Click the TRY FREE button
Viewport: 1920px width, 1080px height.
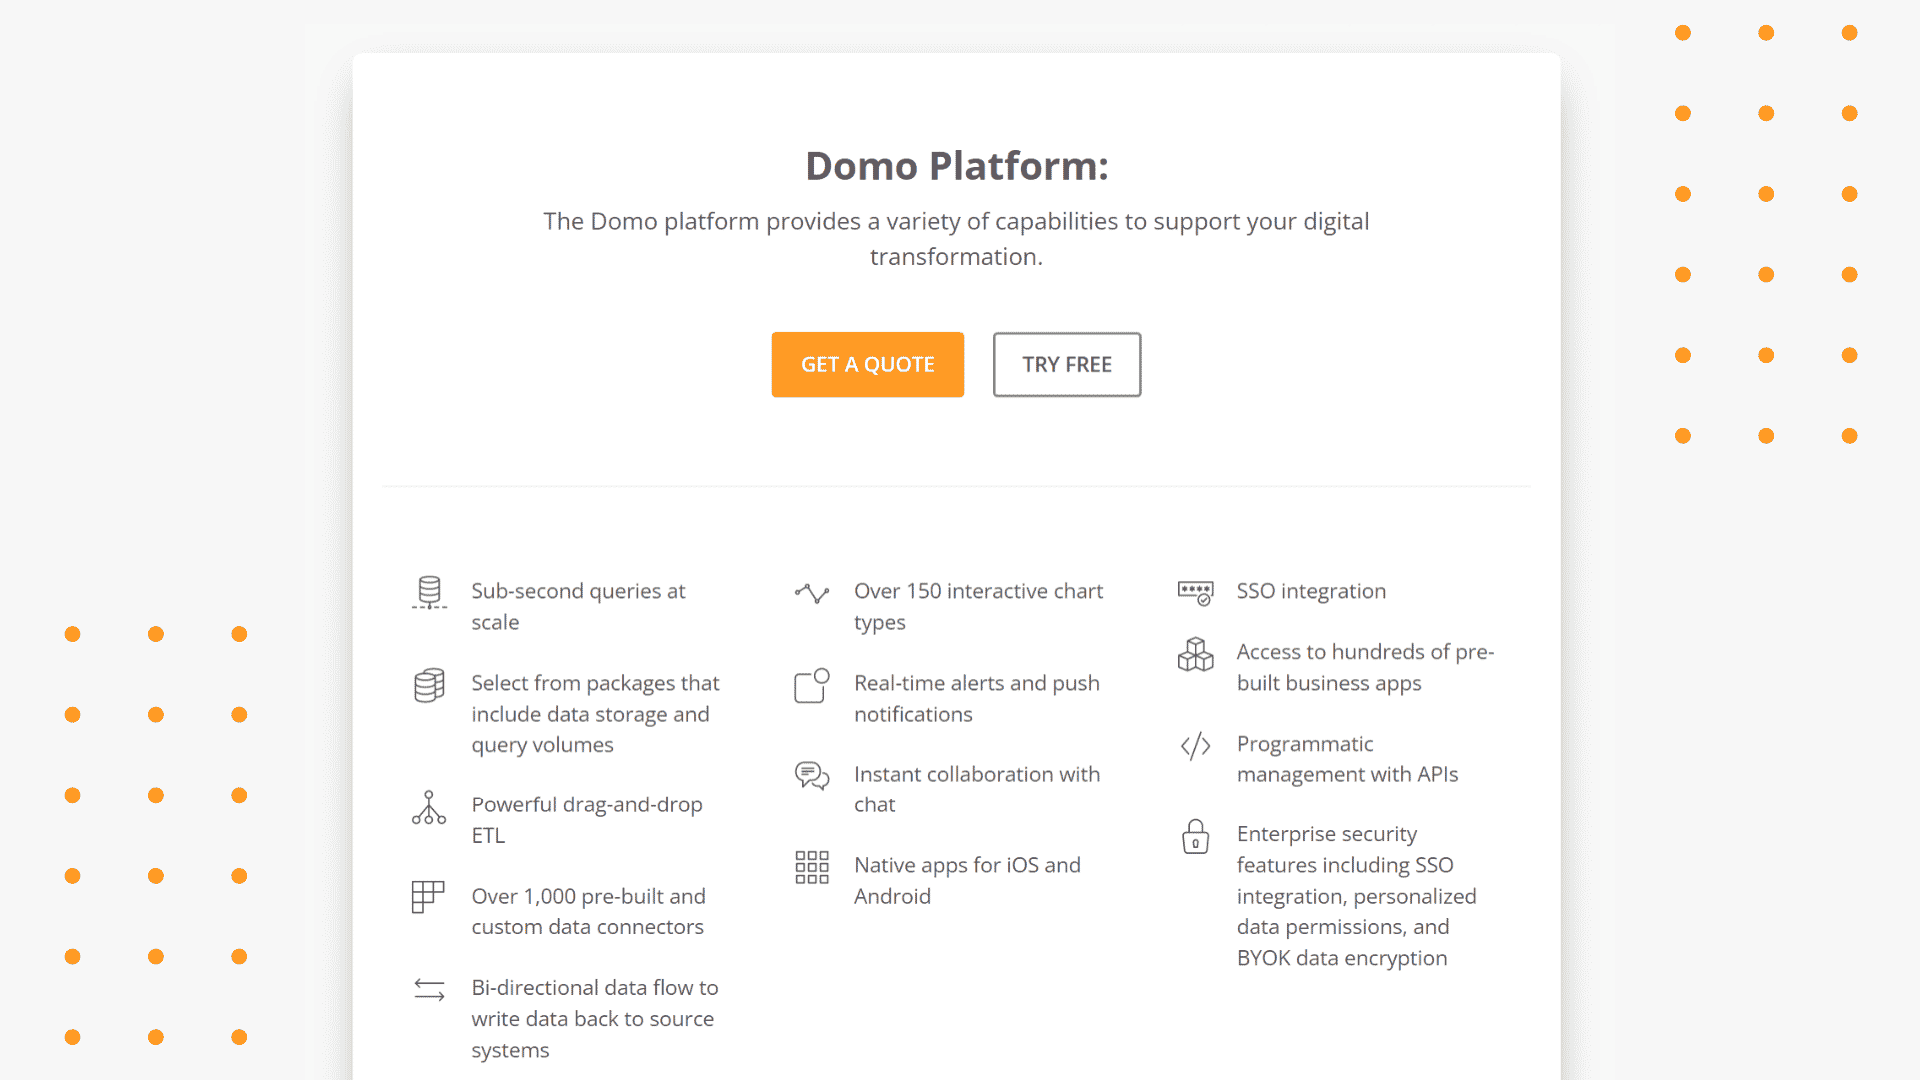pyautogui.click(x=1067, y=364)
